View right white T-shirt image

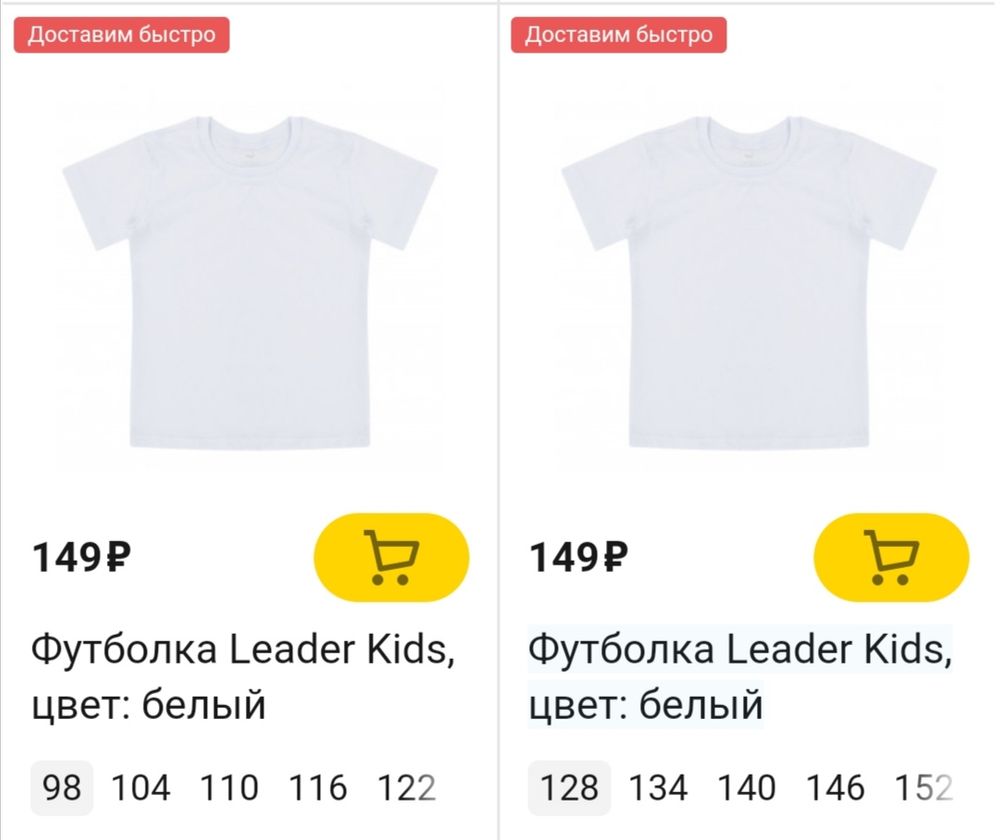(747, 285)
